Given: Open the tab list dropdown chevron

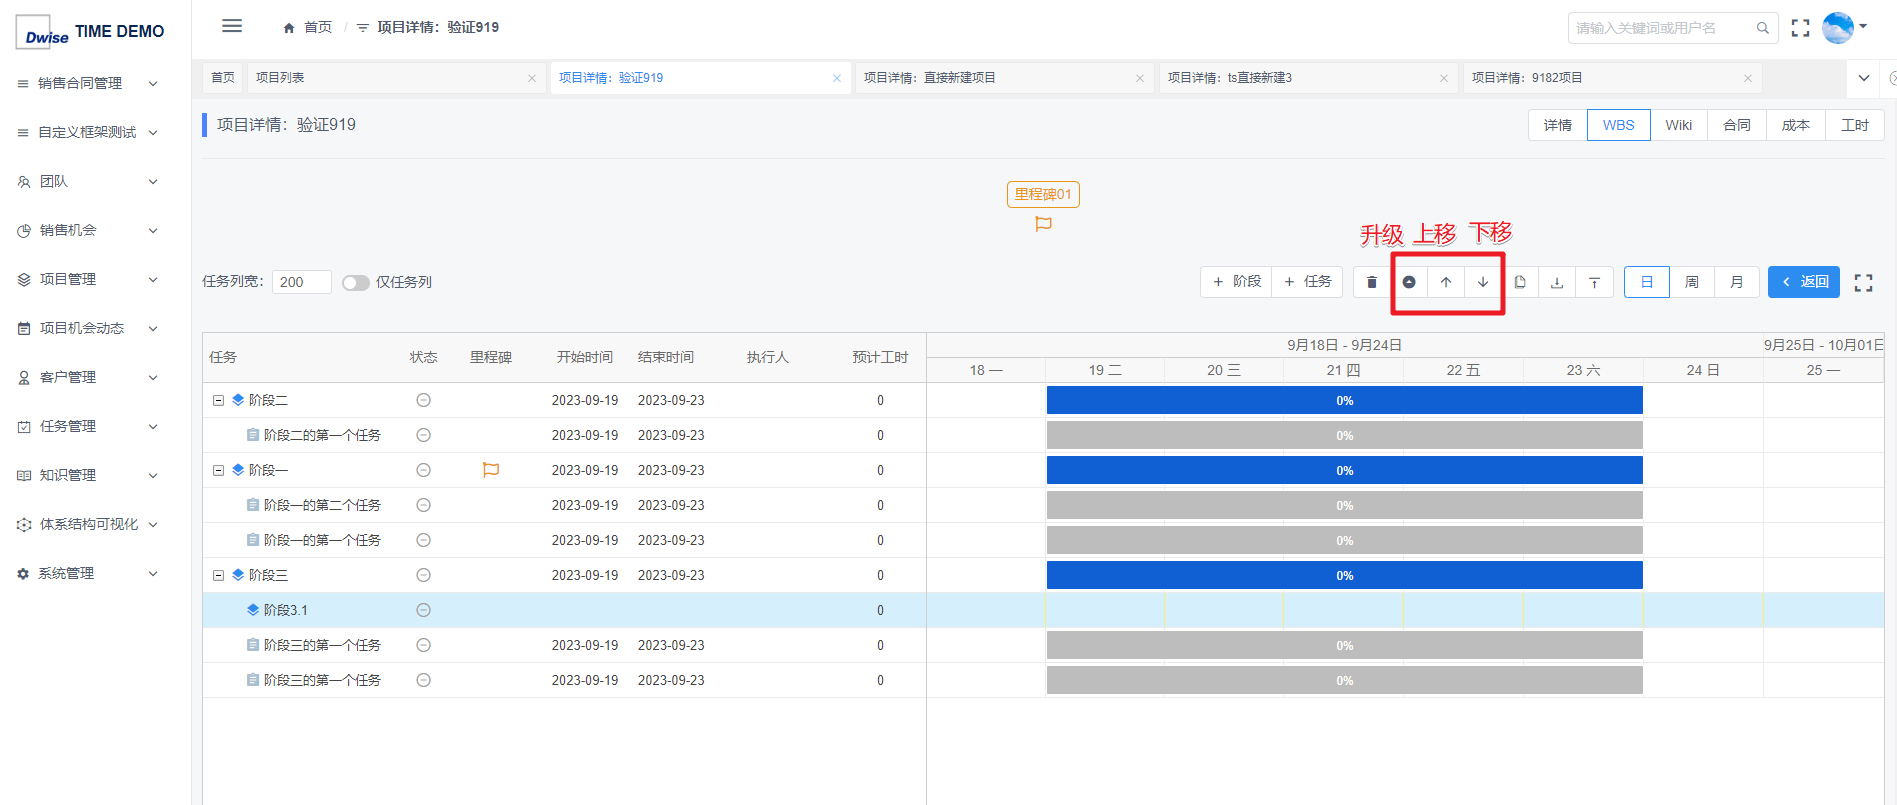Looking at the screenshot, I should [1864, 78].
